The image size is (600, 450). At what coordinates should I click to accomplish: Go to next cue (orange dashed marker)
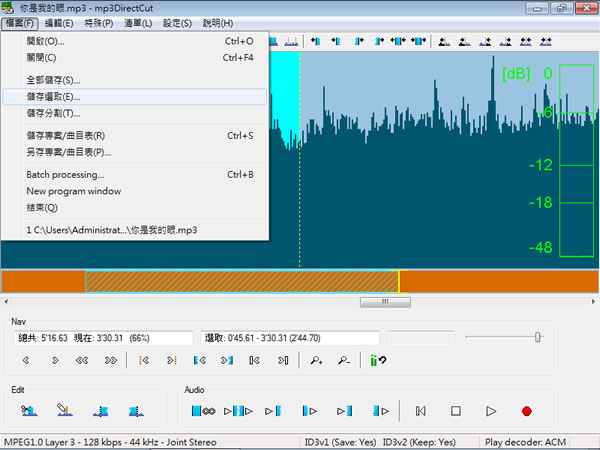point(171,360)
